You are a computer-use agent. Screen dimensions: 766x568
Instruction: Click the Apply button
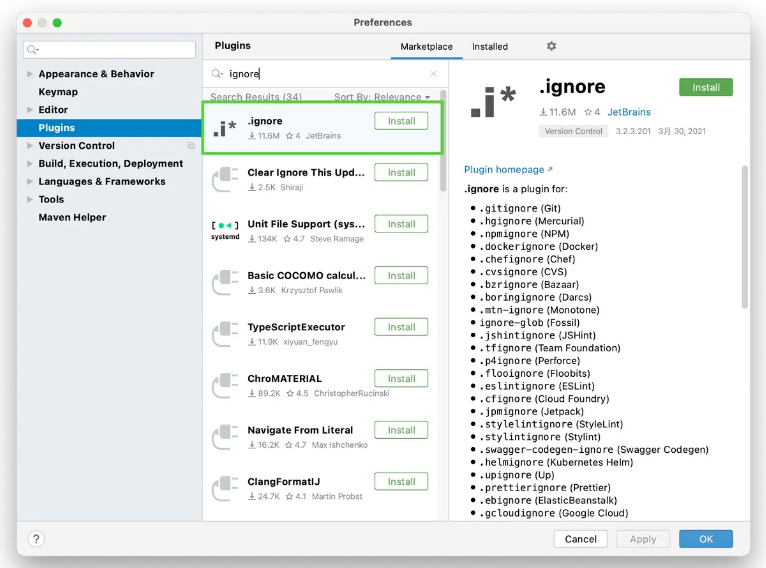[x=643, y=539]
